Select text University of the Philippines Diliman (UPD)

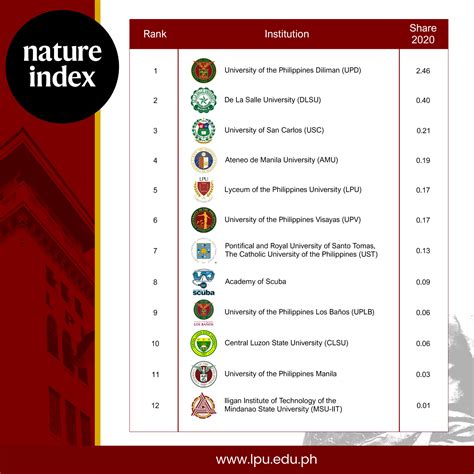tap(293, 70)
